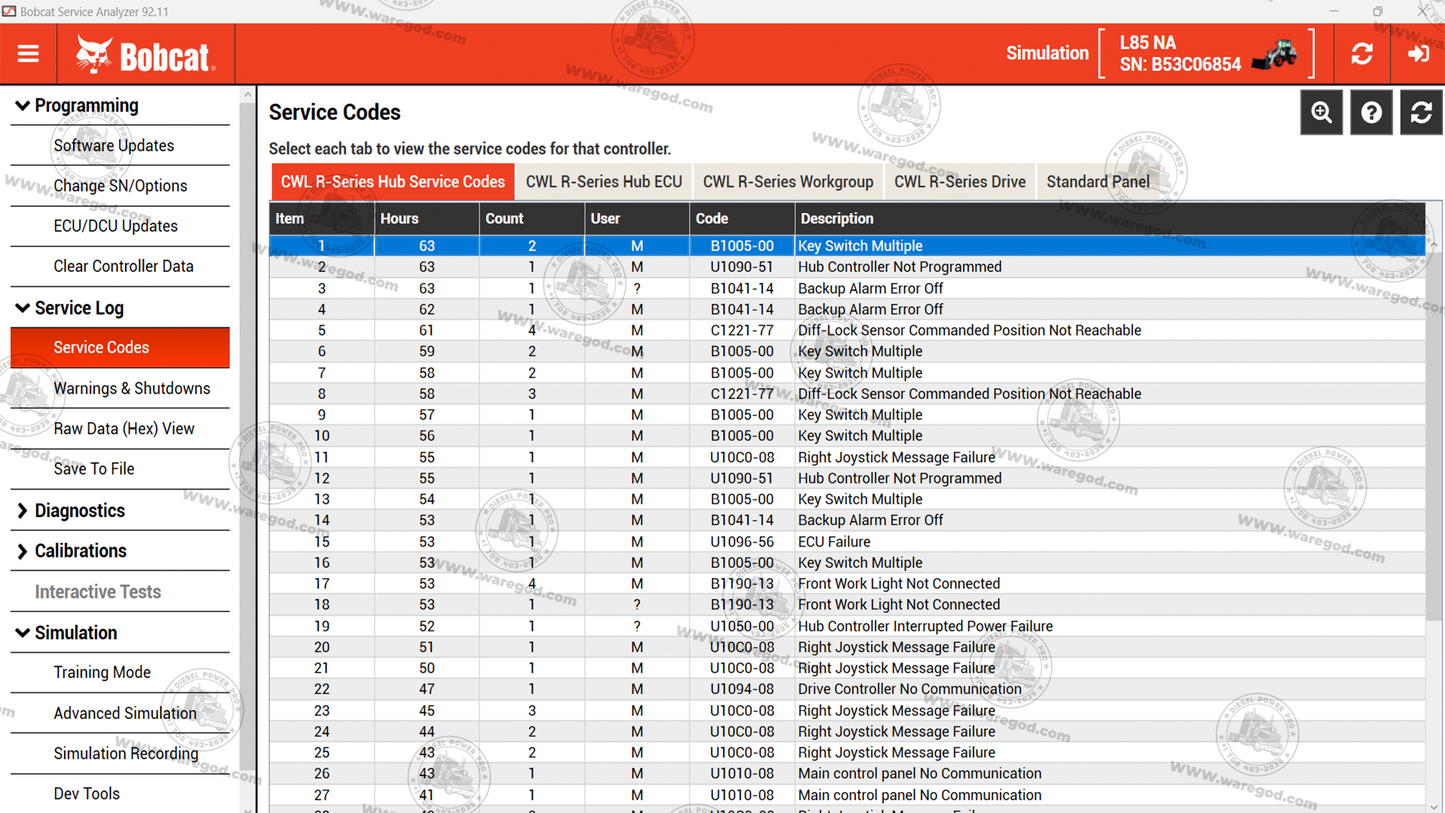Click the sidebar scrollbar up arrow
Viewport: 1445px width, 813px height.
coord(248,95)
